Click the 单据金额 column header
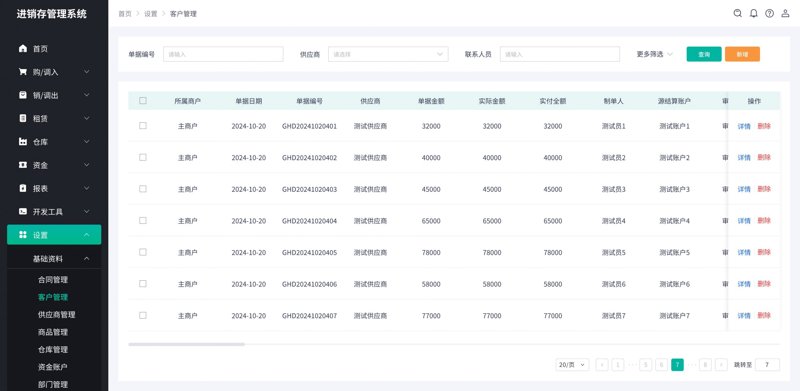 point(431,101)
